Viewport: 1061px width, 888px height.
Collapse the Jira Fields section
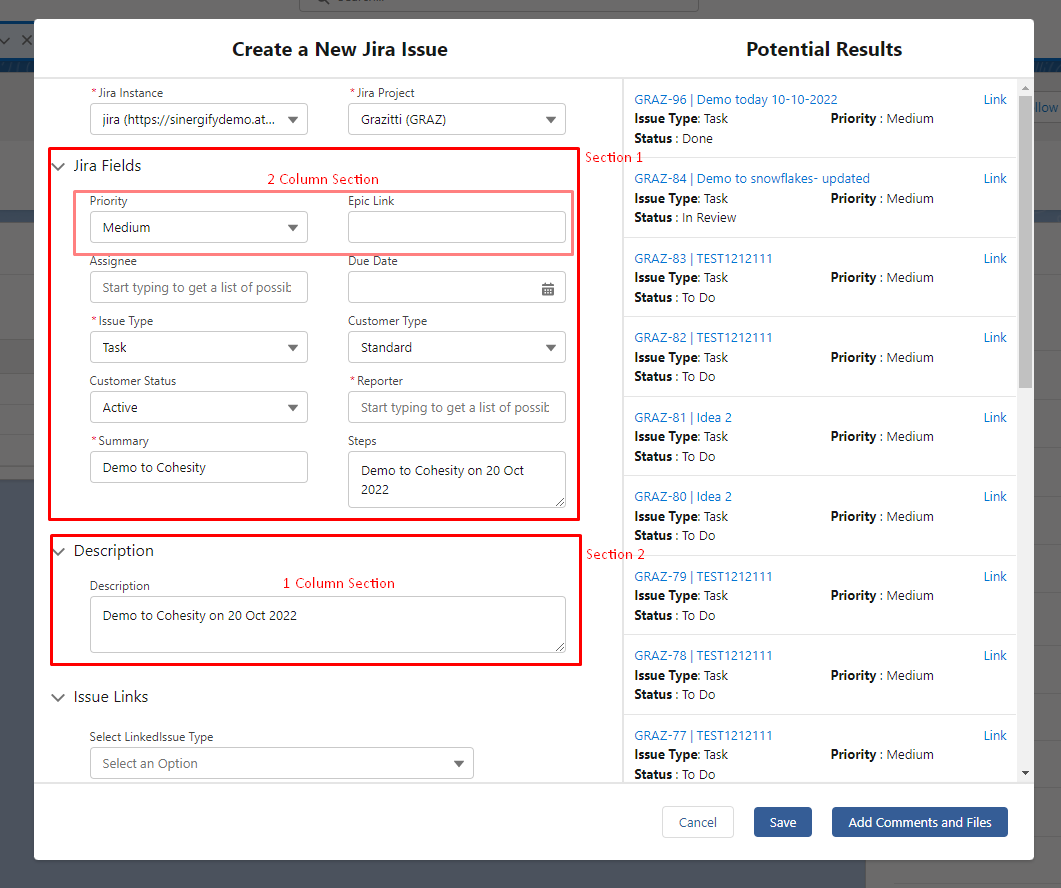[59, 166]
